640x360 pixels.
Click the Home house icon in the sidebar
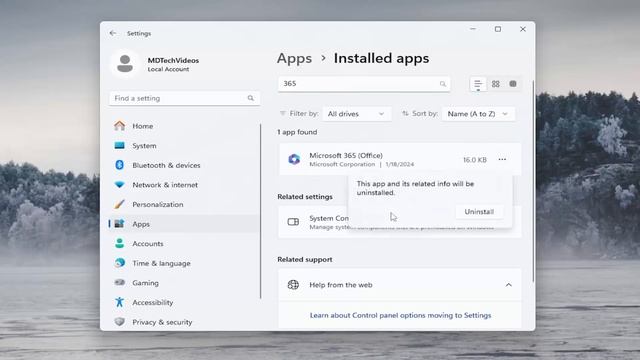click(x=120, y=126)
